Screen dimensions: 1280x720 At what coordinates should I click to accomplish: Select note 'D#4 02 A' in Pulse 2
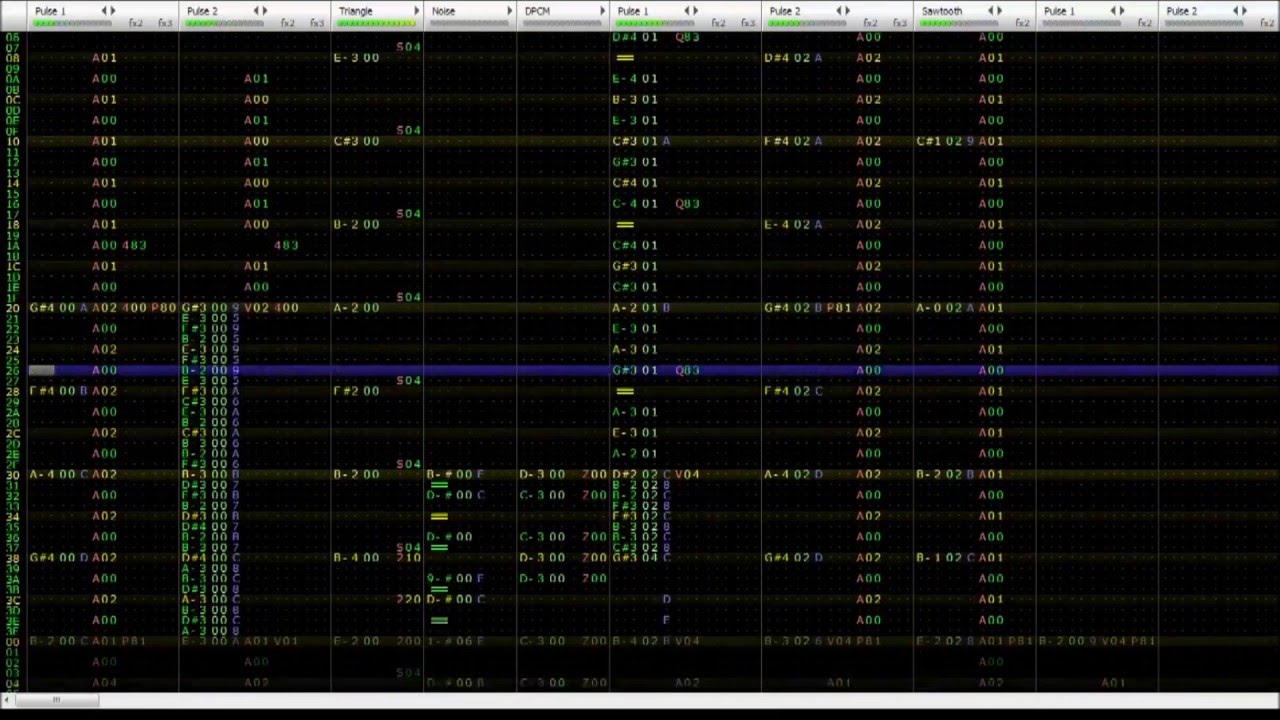pos(793,58)
